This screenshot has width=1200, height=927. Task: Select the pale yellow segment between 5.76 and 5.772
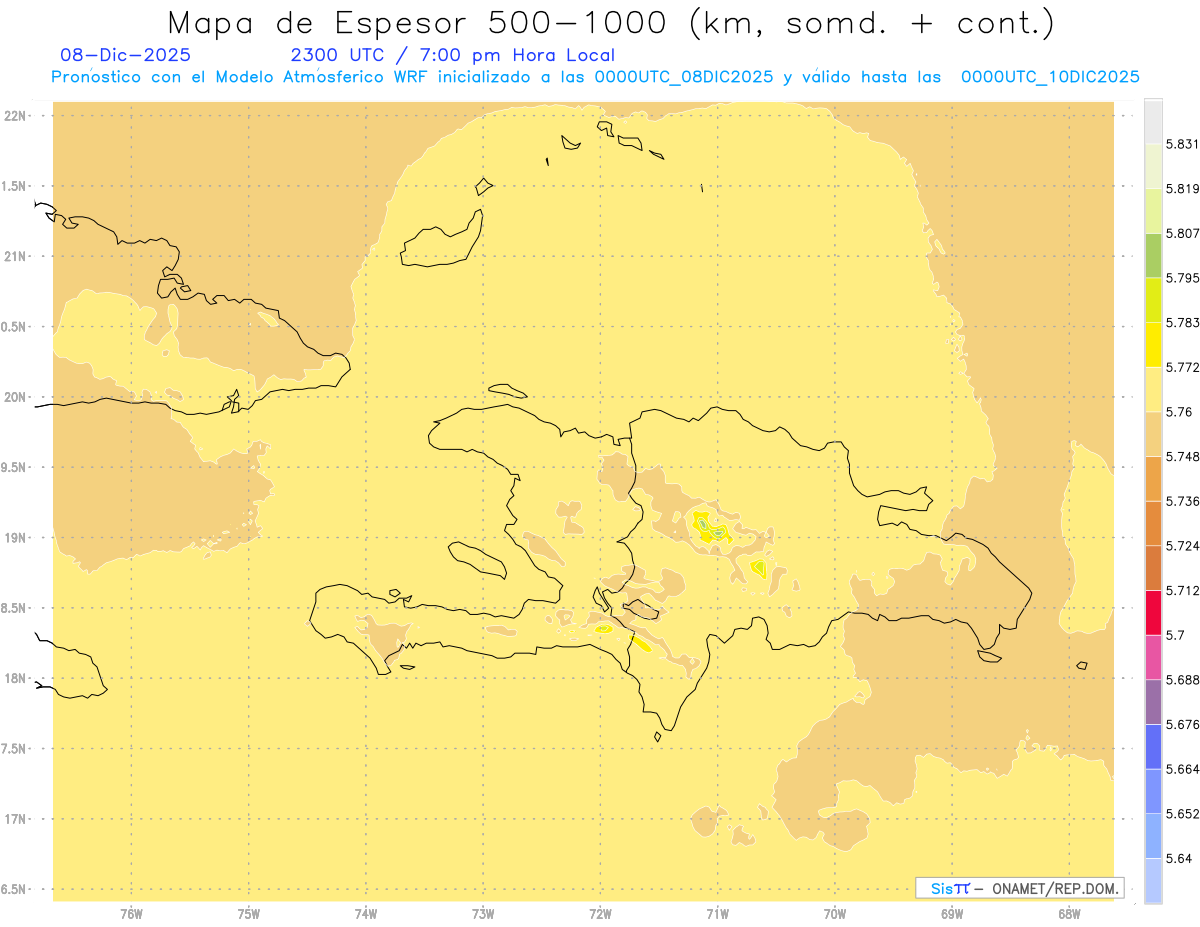[x=1153, y=389]
